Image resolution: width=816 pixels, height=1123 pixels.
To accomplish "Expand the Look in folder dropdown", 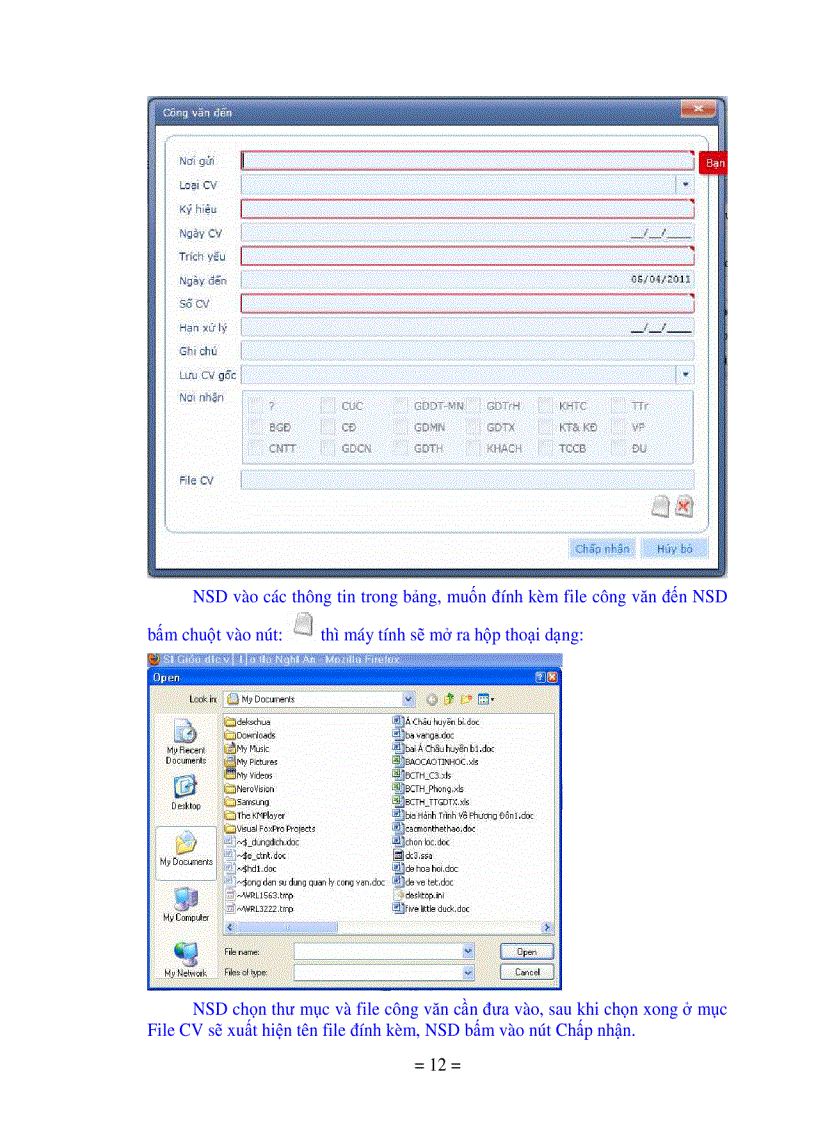I will pos(408,699).
